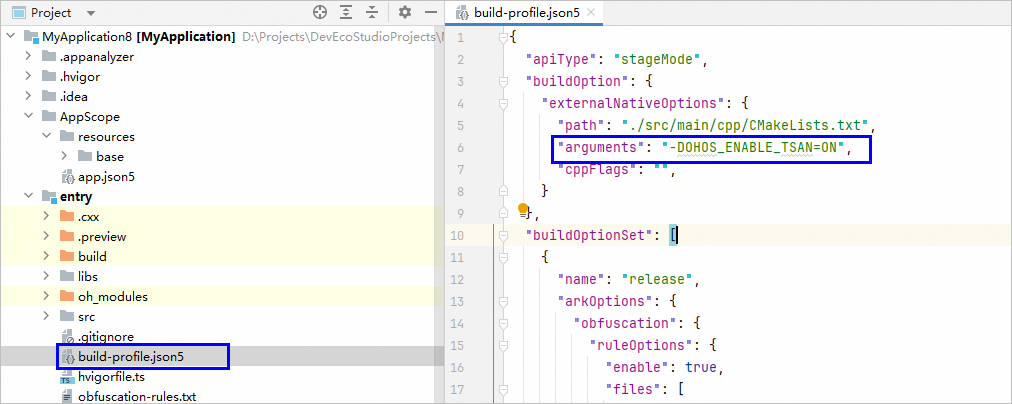The height and width of the screenshot is (404, 1012).
Task: Open the Project panel gear settings
Action: (x=405, y=13)
